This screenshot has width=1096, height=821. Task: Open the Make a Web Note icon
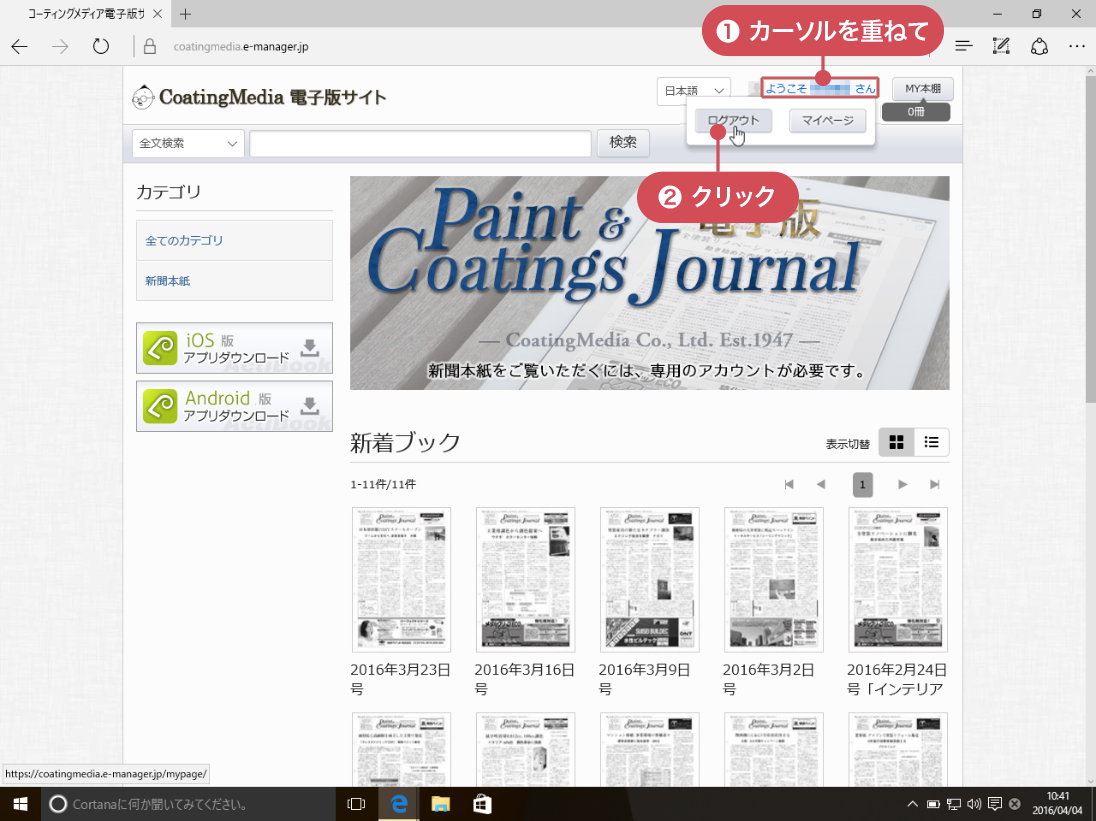[1001, 46]
